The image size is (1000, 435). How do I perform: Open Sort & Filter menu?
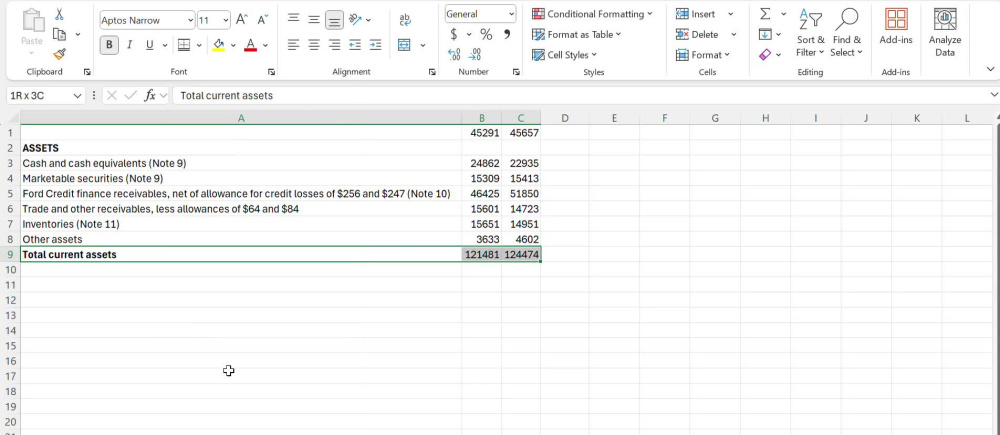pyautogui.click(x=811, y=33)
